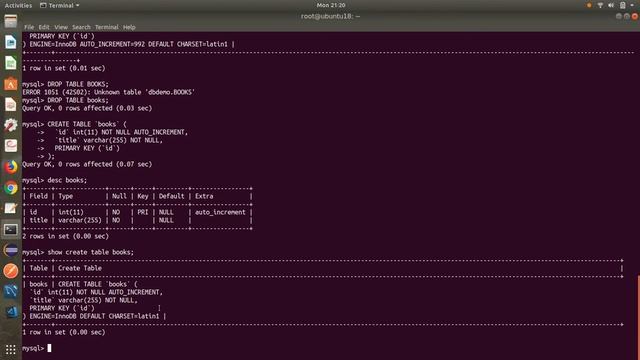This screenshot has width=640, height=360.
Task: Open the Files manager from the dock
Action: (11, 21)
